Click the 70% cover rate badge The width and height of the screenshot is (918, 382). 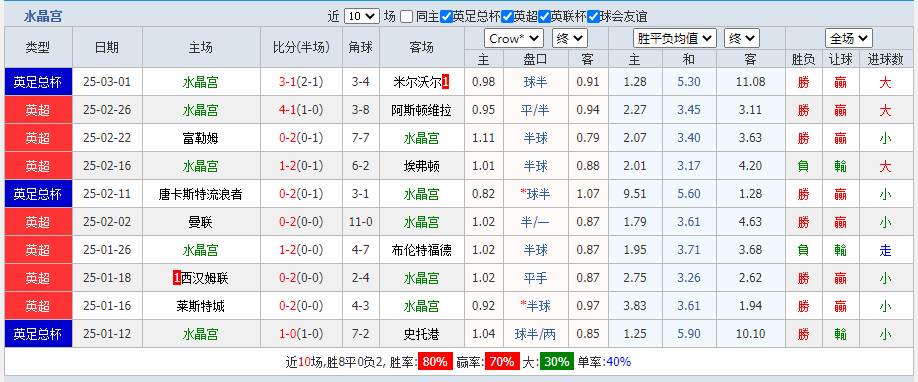[501, 361]
